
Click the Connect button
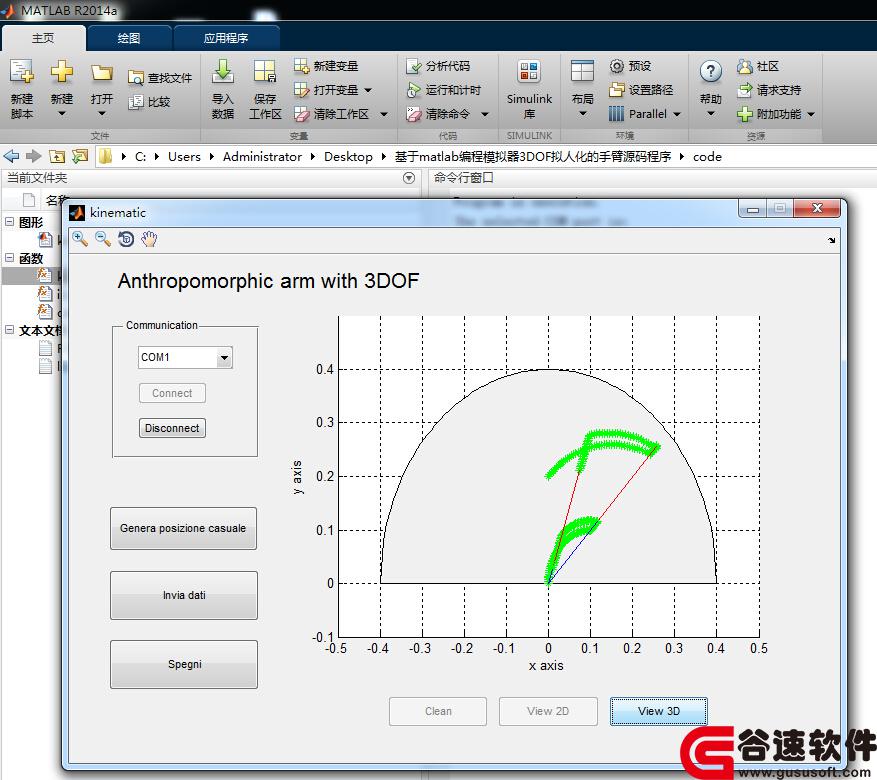pyautogui.click(x=172, y=393)
